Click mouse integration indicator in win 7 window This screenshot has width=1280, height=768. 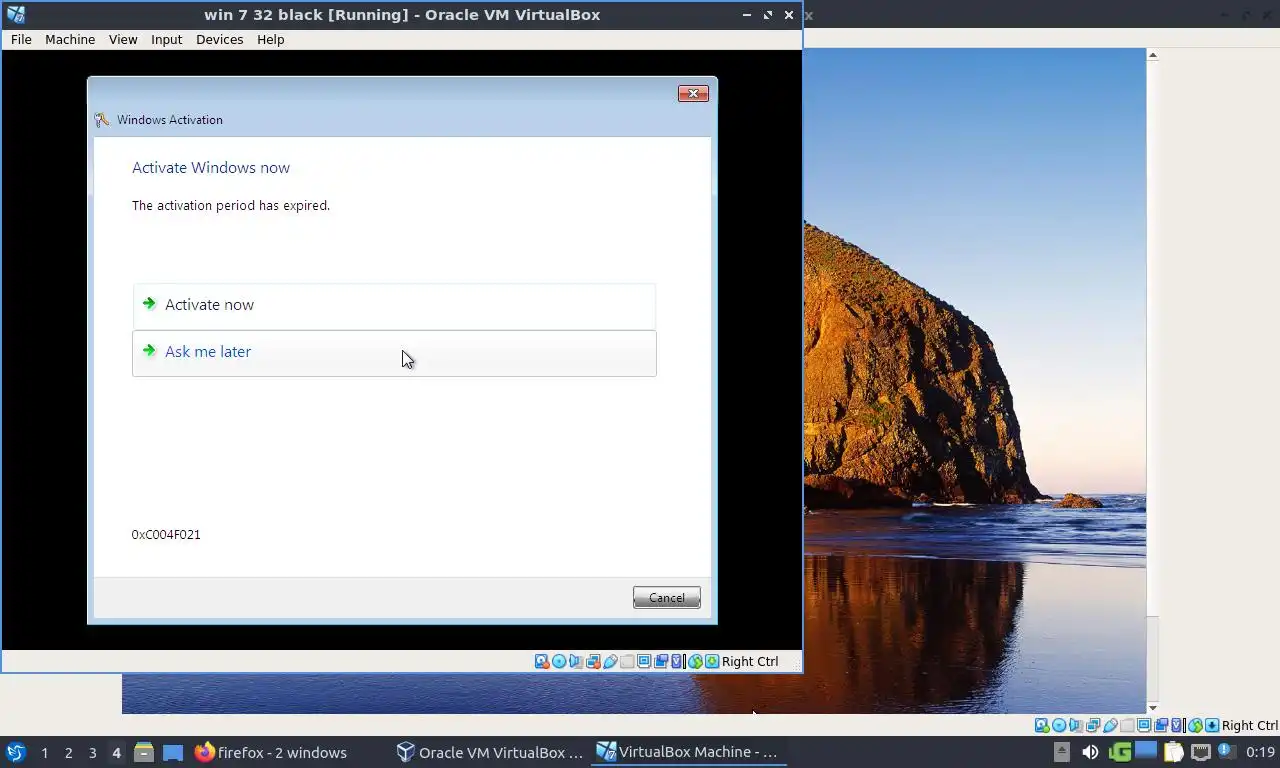pos(695,661)
